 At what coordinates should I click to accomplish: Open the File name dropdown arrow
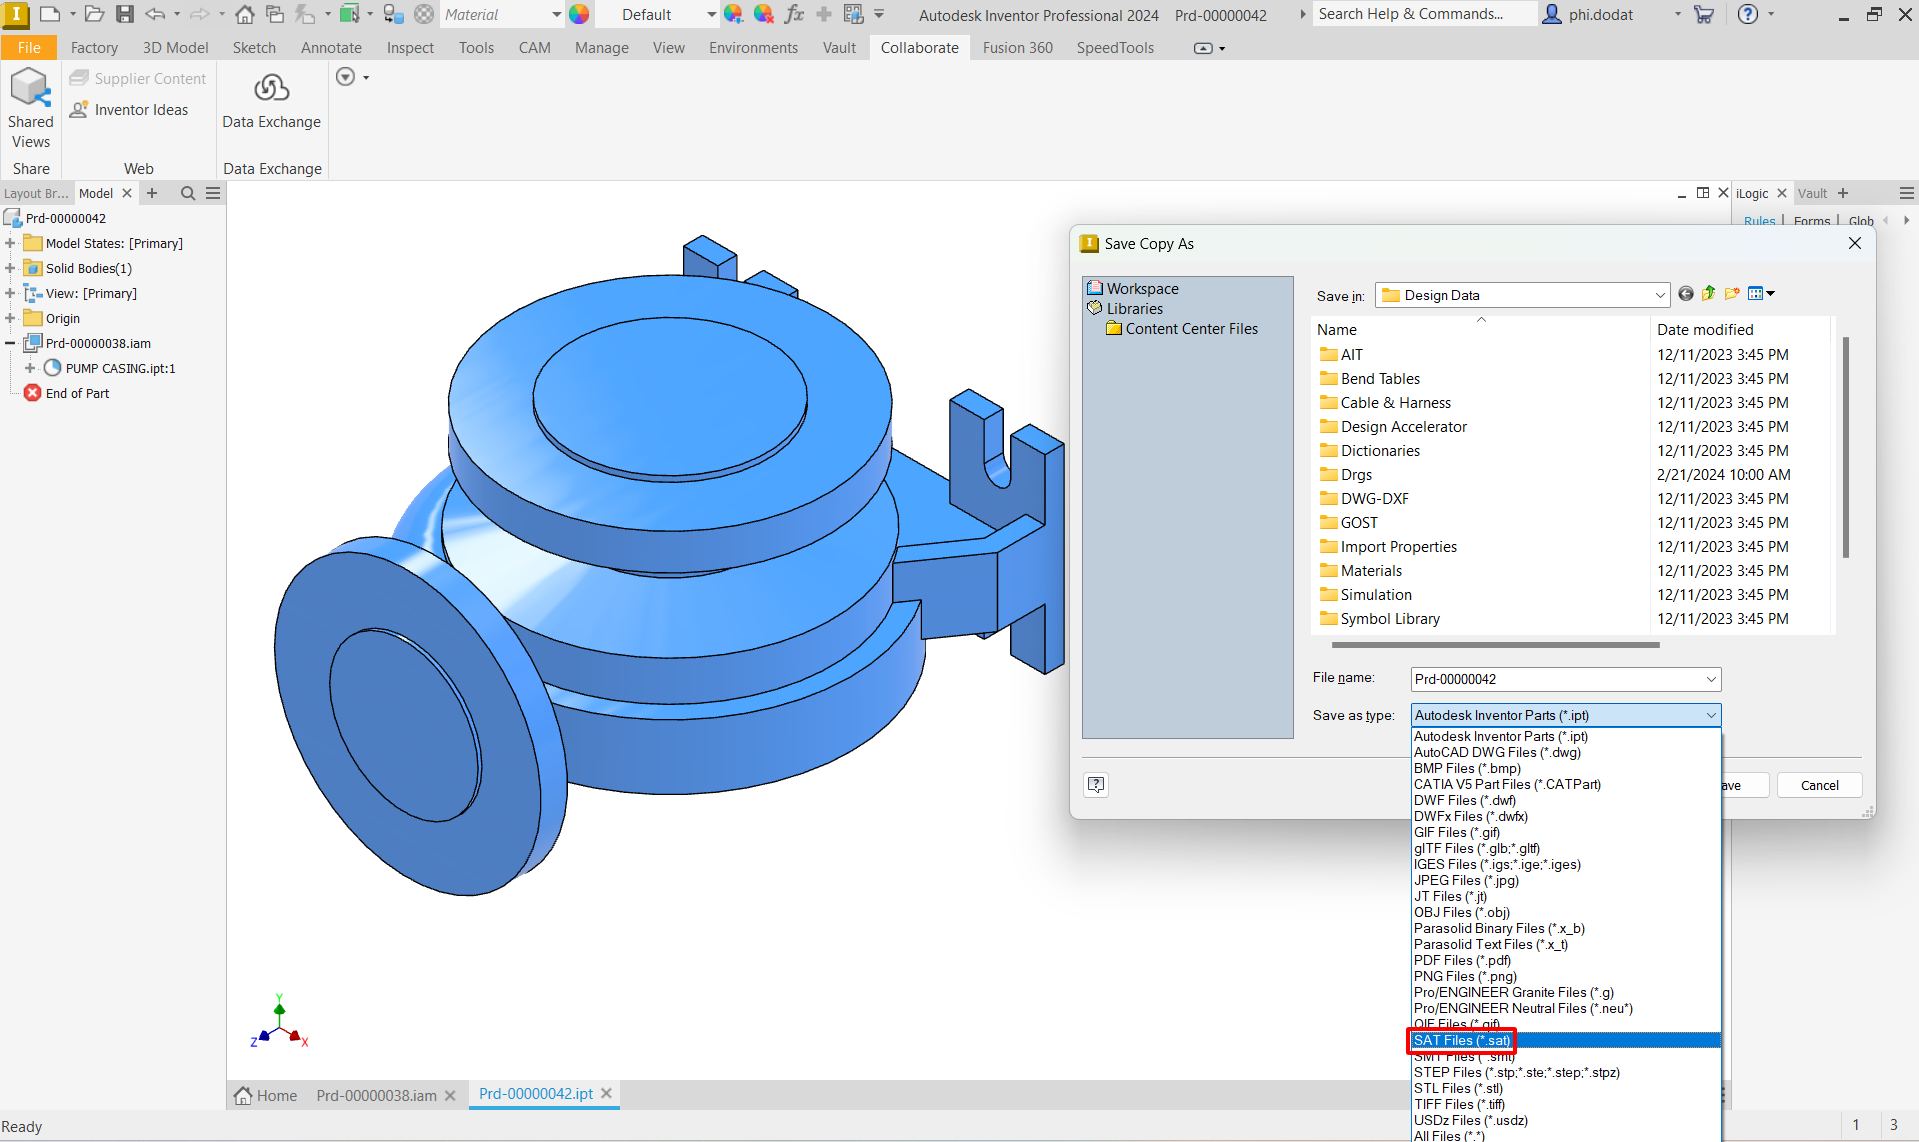[1711, 679]
